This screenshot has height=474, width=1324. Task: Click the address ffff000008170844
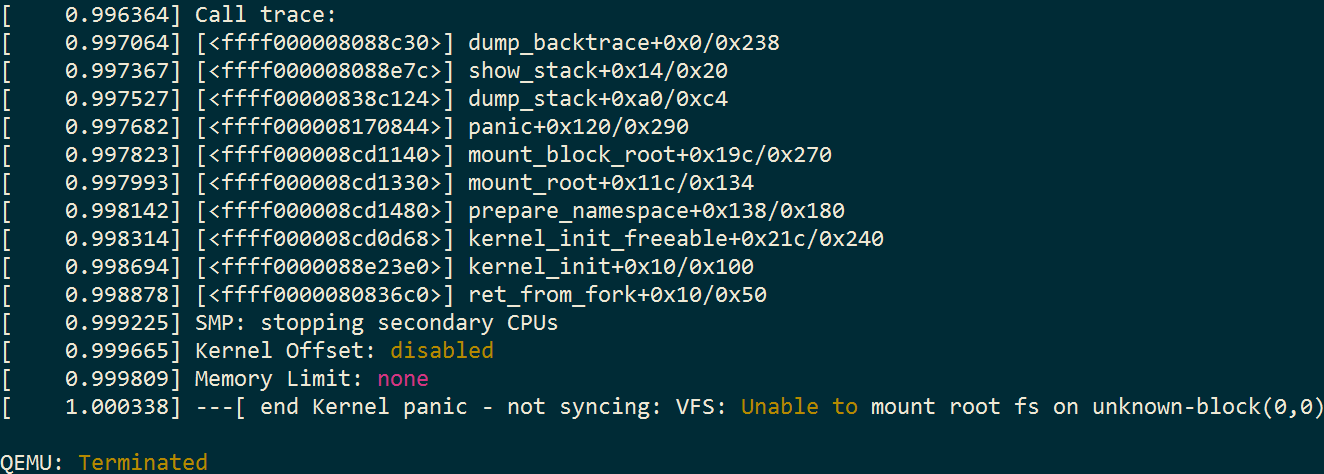(x=331, y=127)
